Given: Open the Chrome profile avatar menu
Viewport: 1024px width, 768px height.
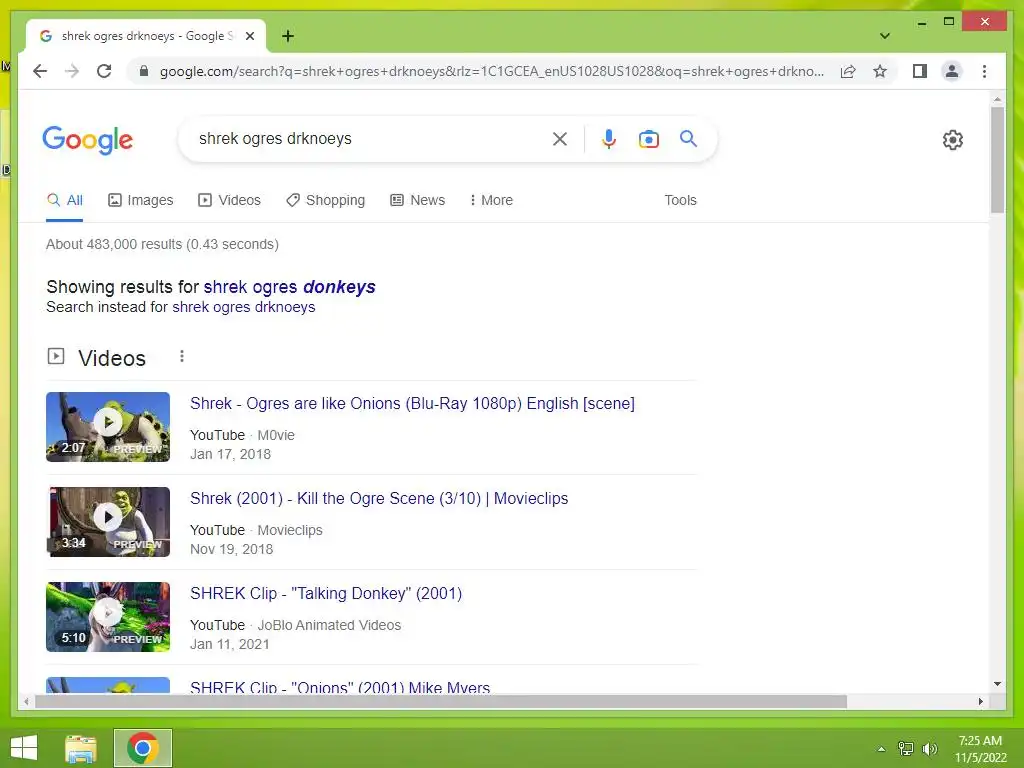Looking at the screenshot, I should 952,71.
